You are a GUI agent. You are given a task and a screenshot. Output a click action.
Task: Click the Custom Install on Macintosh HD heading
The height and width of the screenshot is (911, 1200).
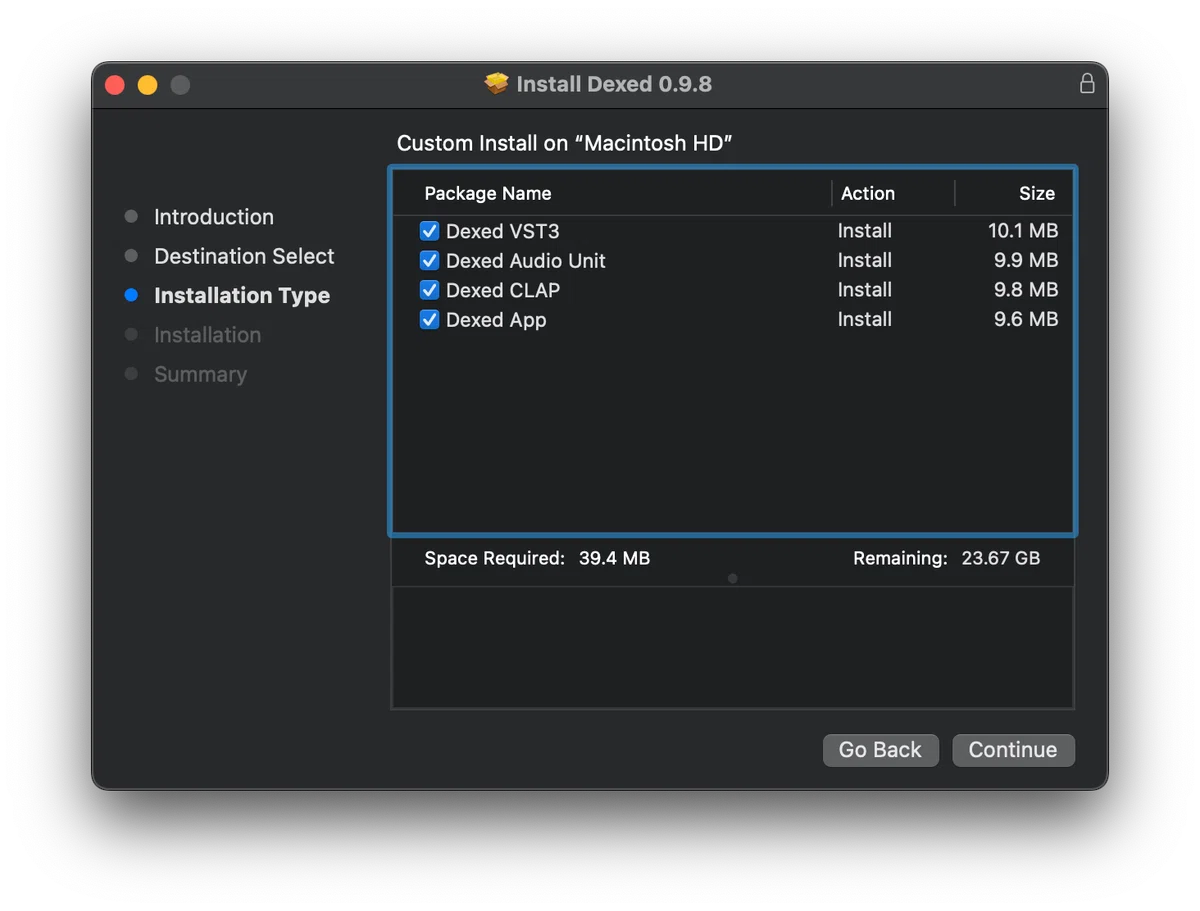click(565, 143)
